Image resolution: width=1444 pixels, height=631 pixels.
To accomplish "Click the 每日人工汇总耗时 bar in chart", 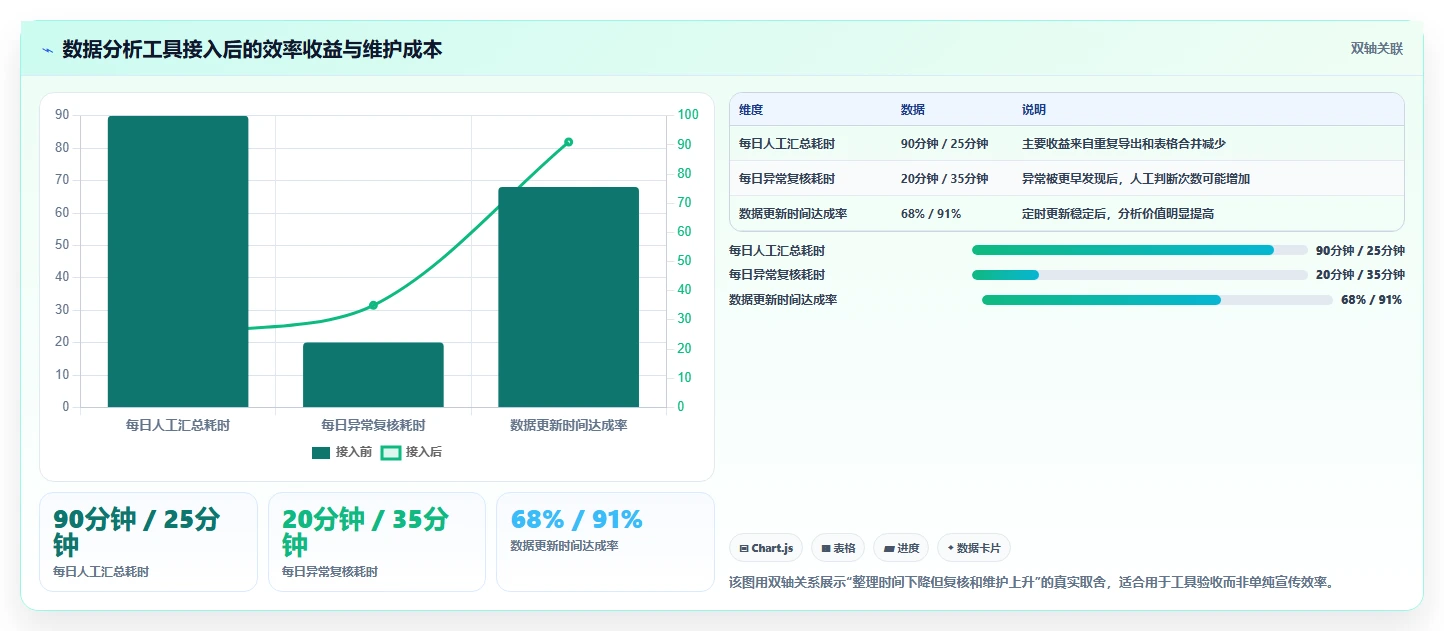I will pyautogui.click(x=178, y=261).
